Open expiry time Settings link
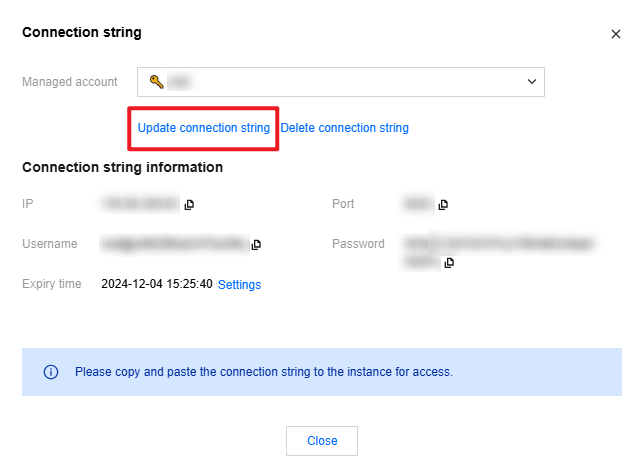The width and height of the screenshot is (639, 473). coord(239,285)
